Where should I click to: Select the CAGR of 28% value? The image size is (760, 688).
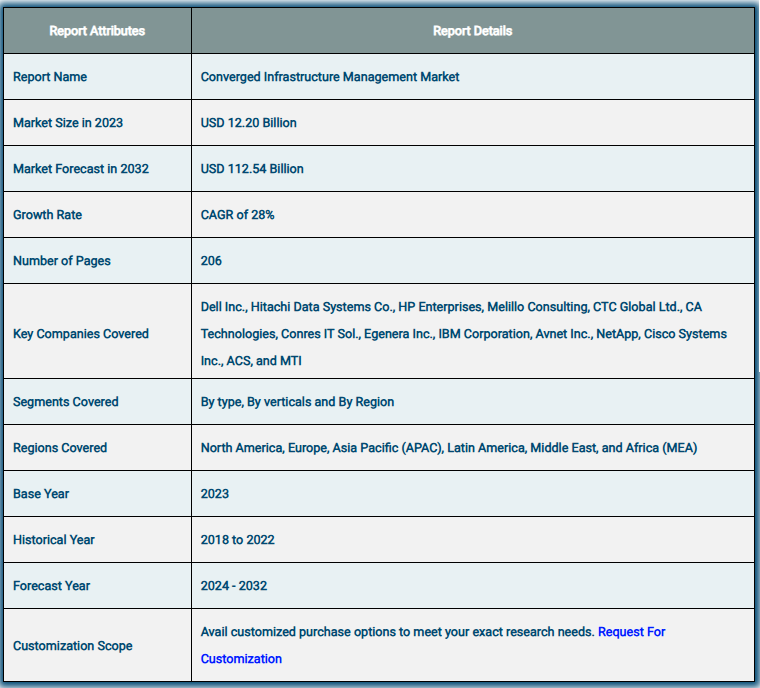pyautogui.click(x=238, y=215)
